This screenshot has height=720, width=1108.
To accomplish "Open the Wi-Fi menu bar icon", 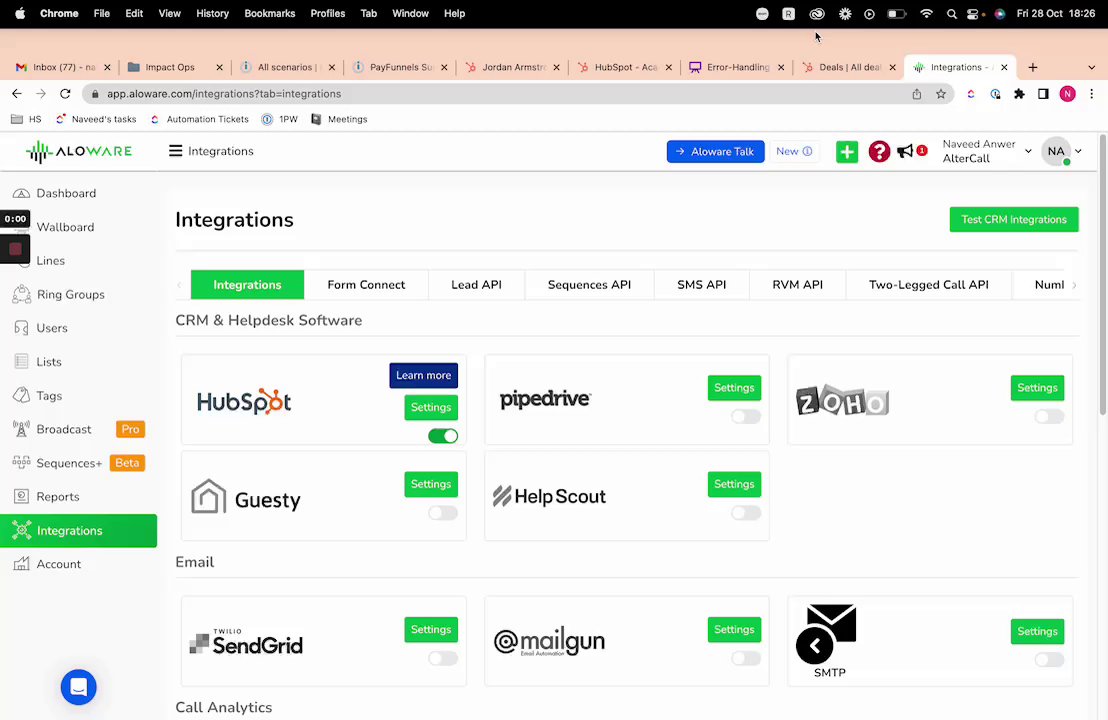I will [926, 13].
